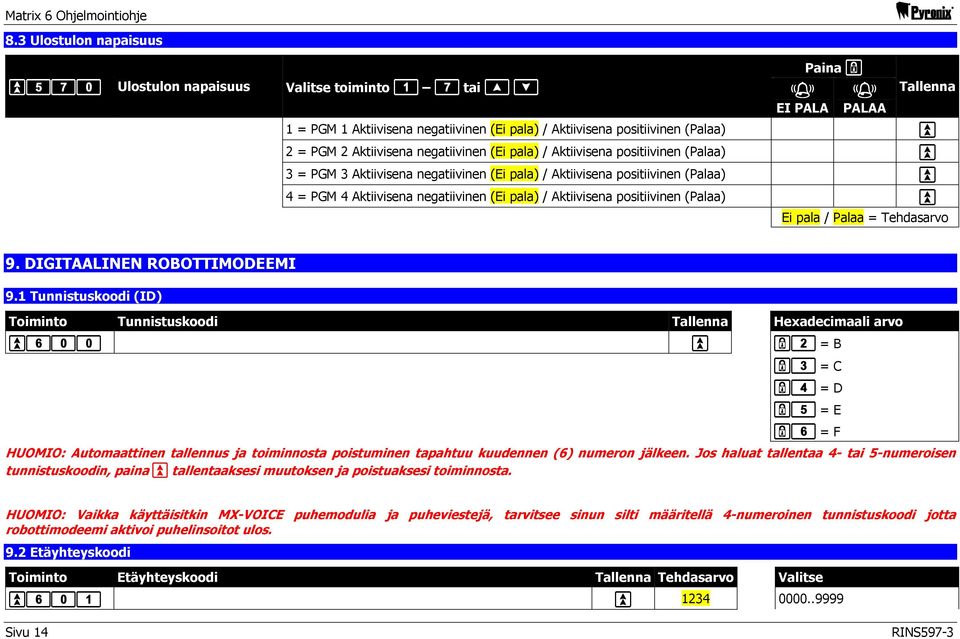Image resolution: width=960 pixels, height=639 pixels.
Task: Click key 7 before the word tai
Action: (447, 88)
